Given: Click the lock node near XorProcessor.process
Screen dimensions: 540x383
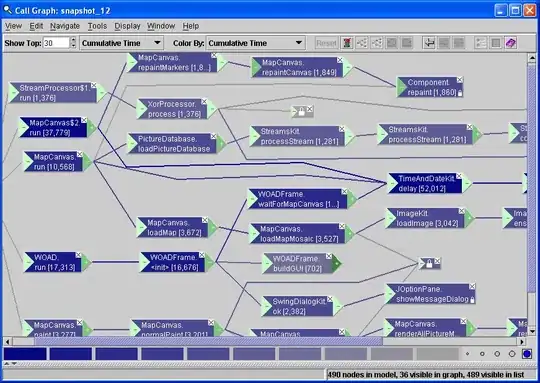Looking at the screenshot, I should 302,112.
